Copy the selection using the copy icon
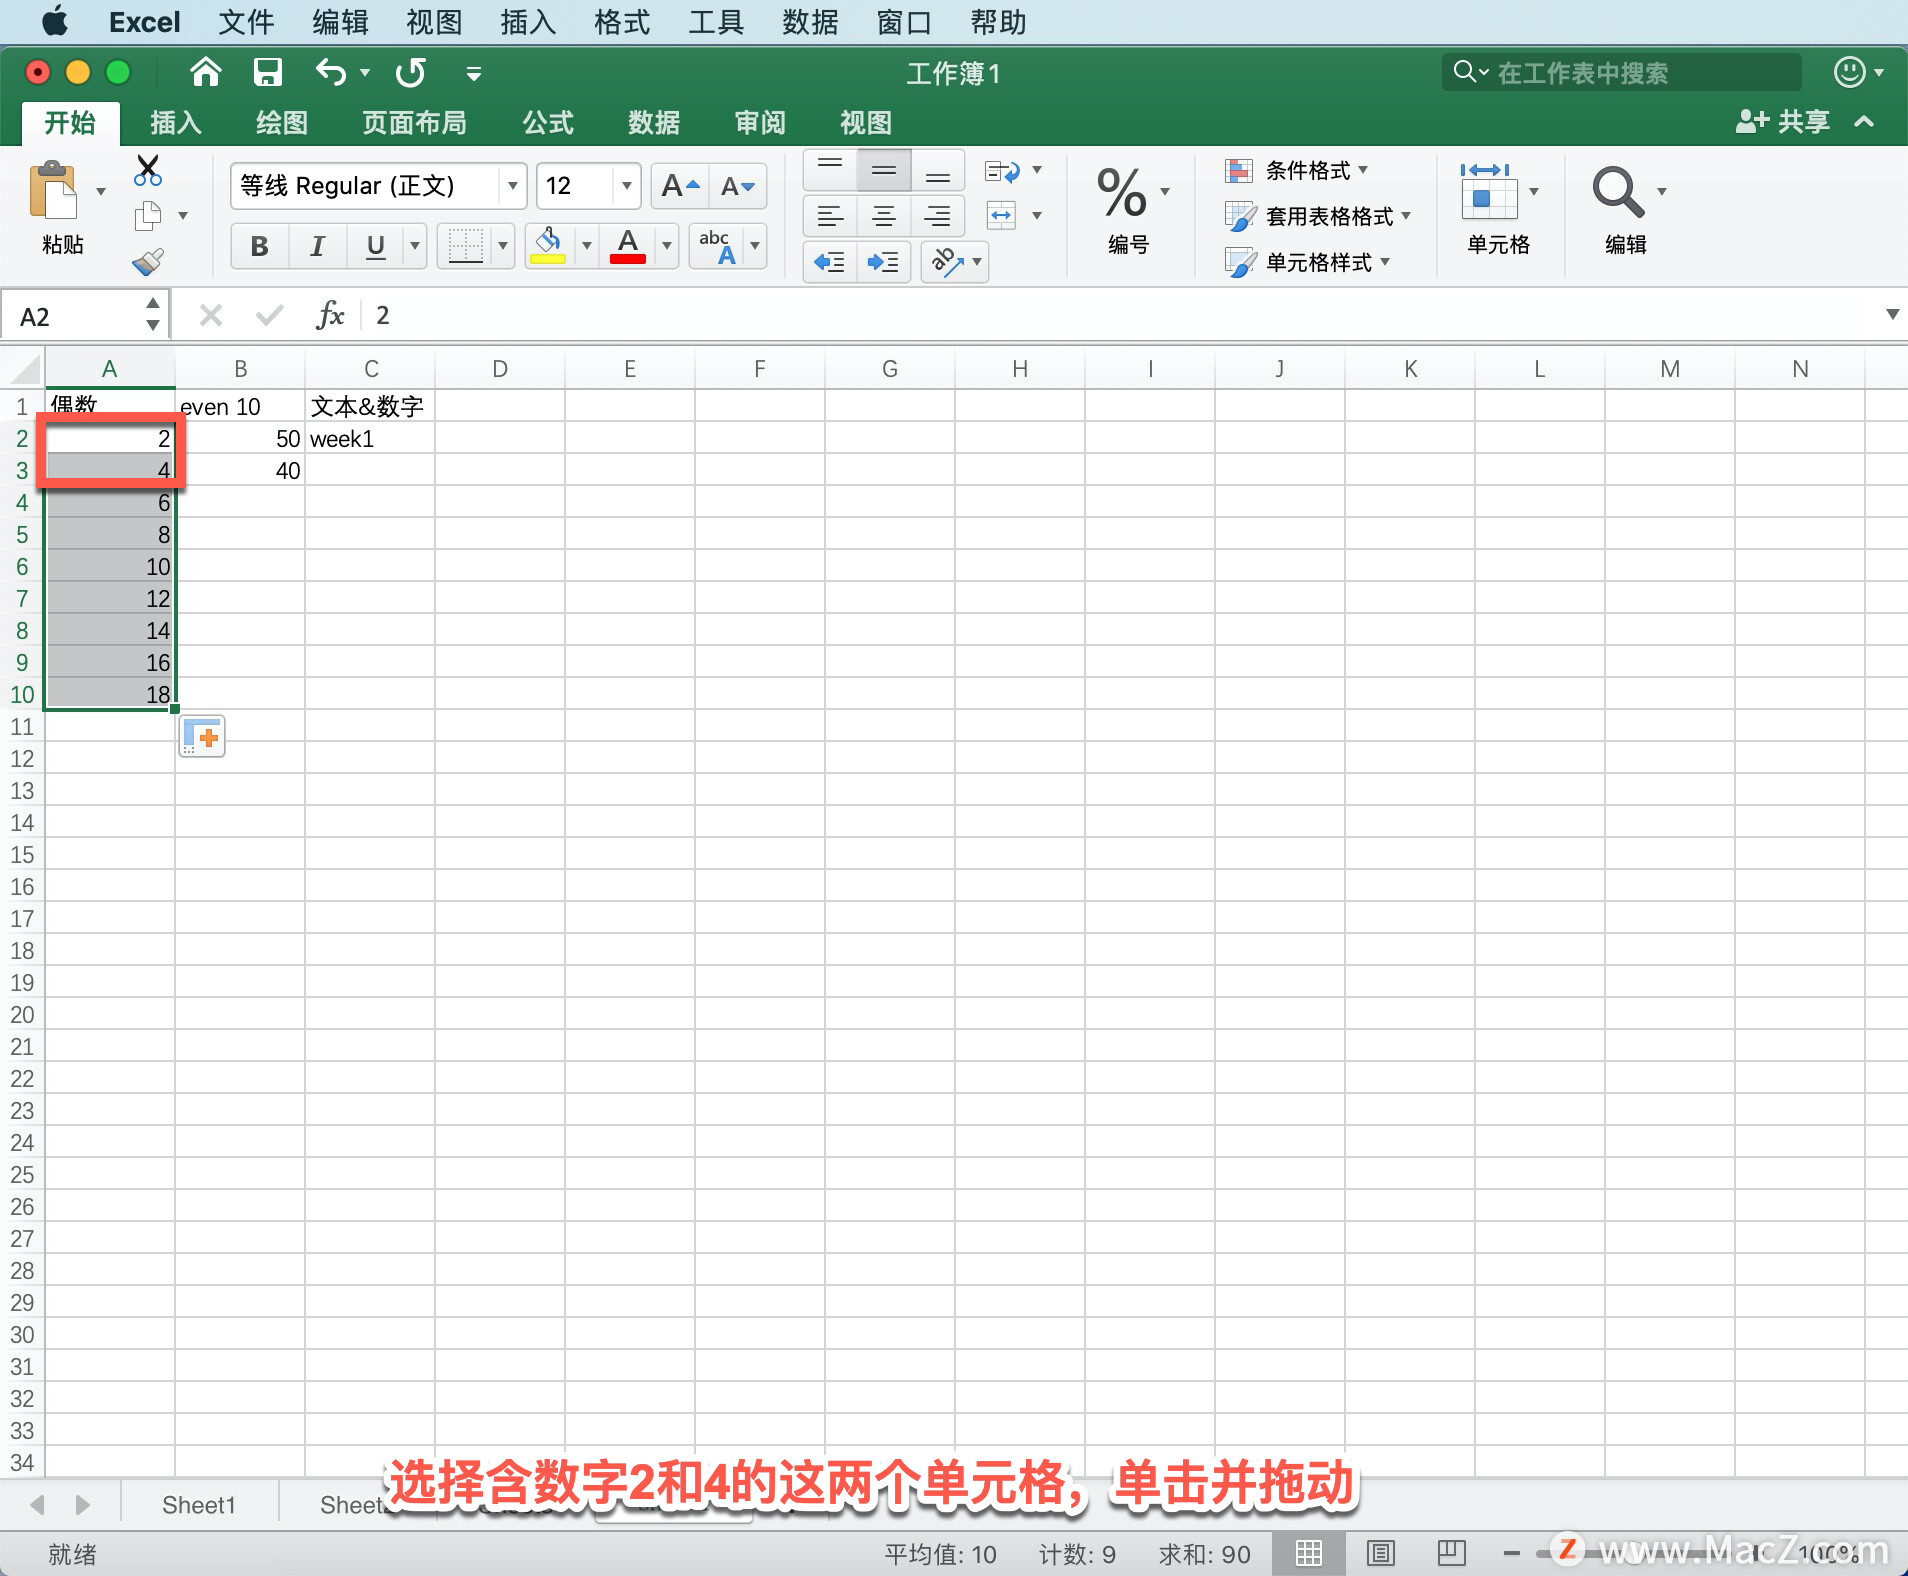Screen dimensions: 1908x1576 (148, 215)
